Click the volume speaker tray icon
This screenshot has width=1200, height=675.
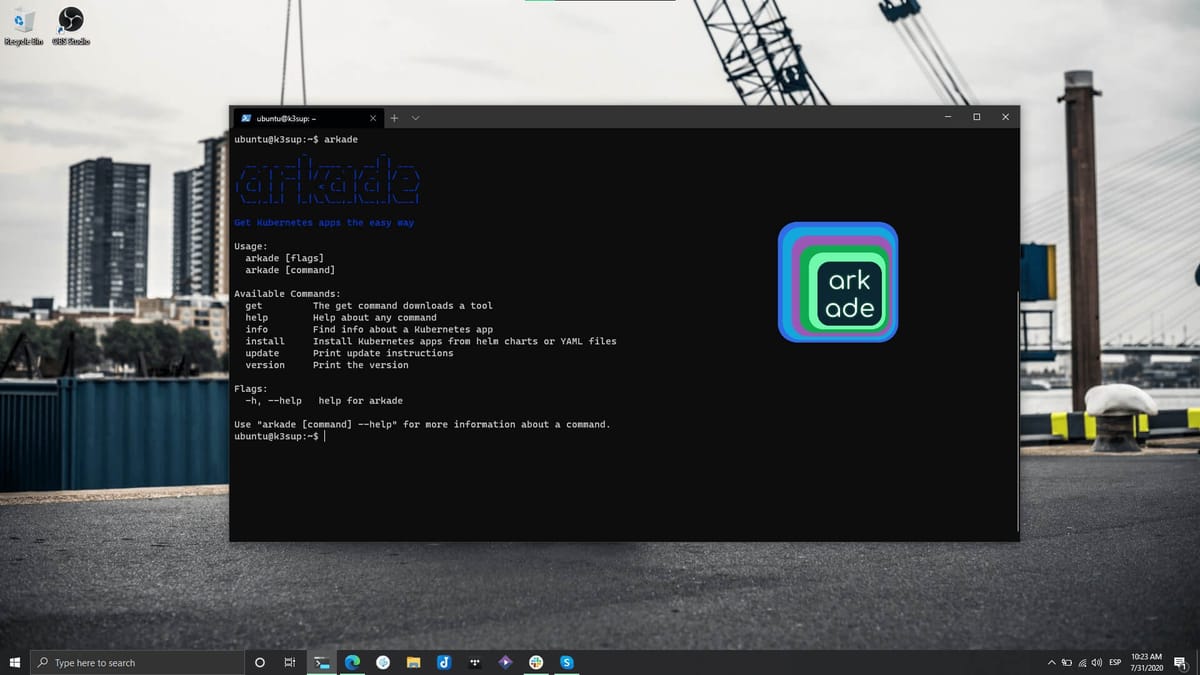(x=1097, y=662)
